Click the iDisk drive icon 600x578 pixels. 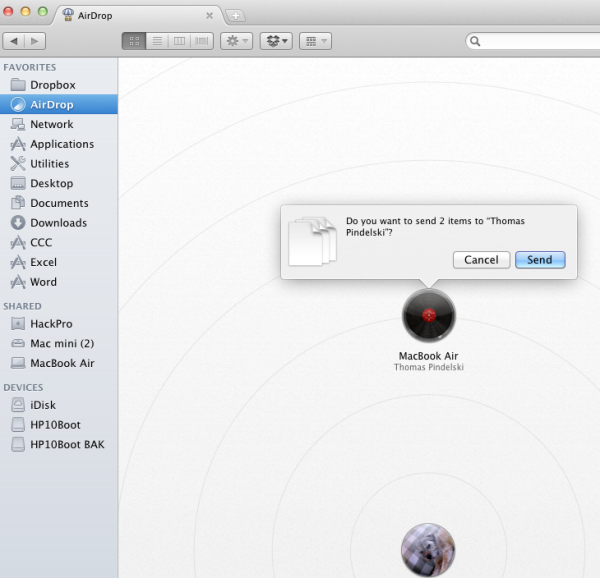18,405
